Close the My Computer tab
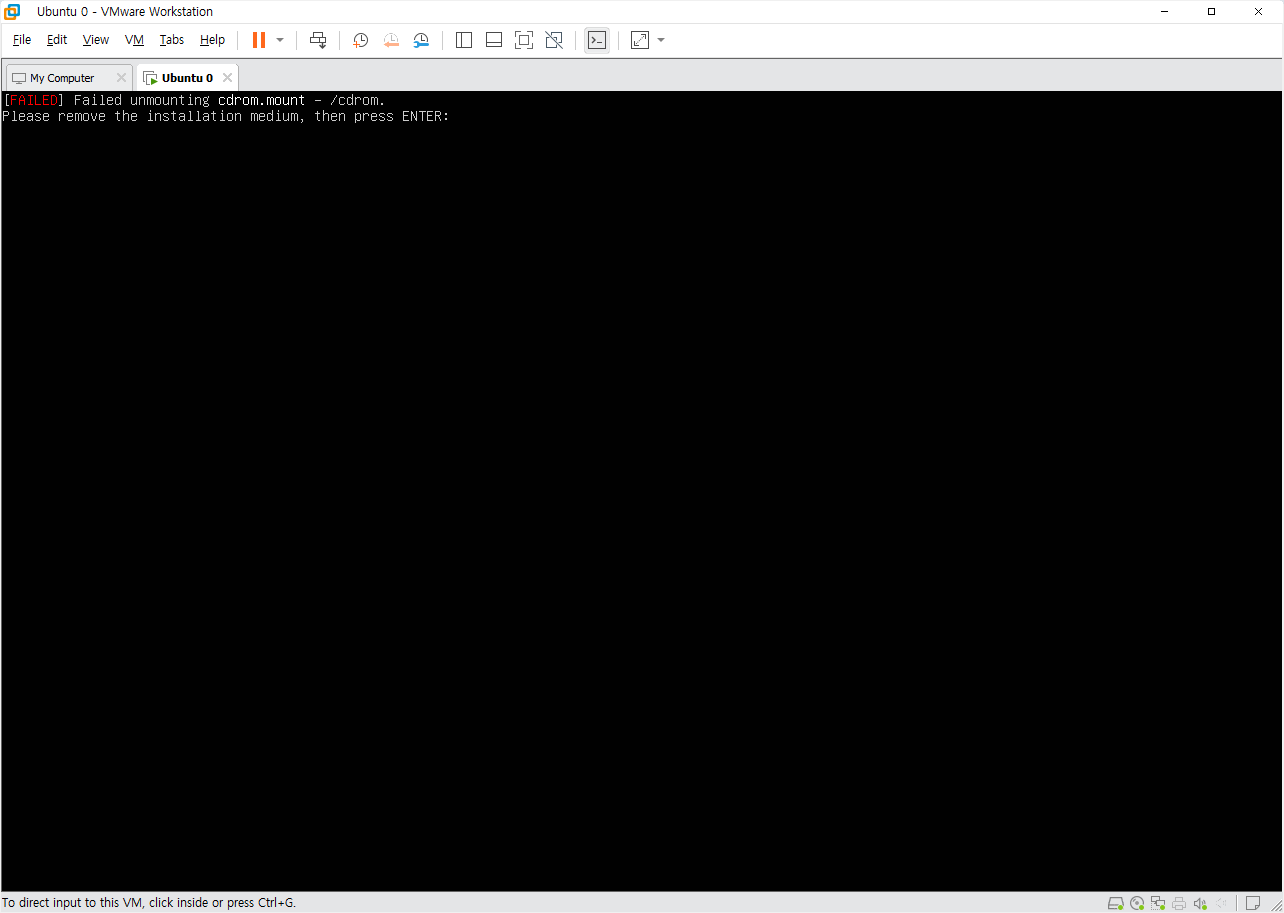1284x913 pixels. 121,78
